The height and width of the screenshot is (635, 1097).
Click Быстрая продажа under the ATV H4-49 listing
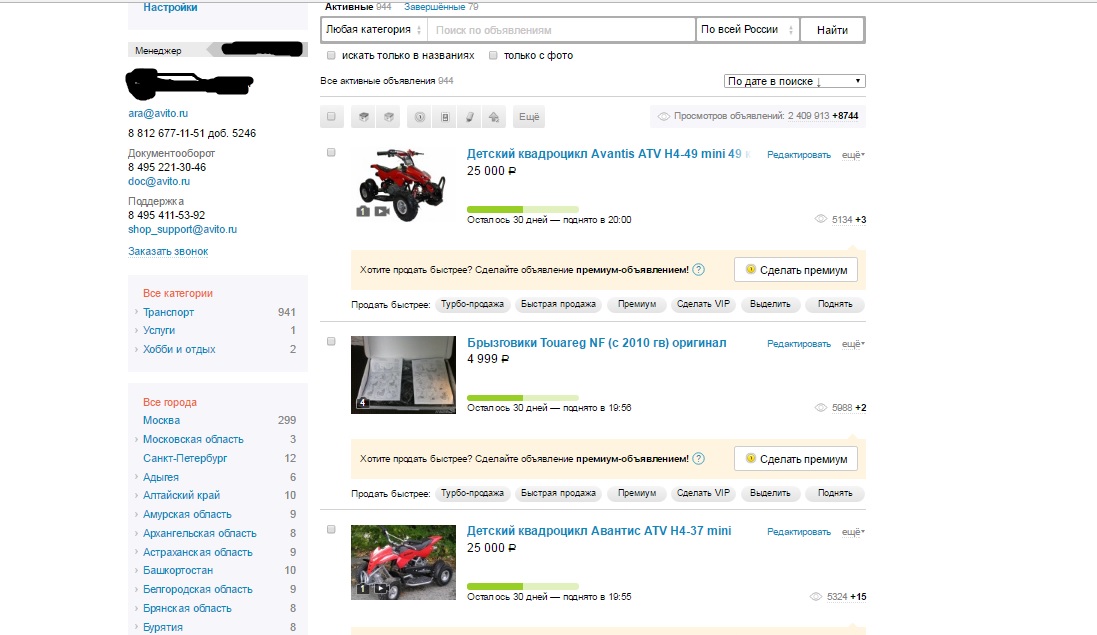pyautogui.click(x=558, y=304)
